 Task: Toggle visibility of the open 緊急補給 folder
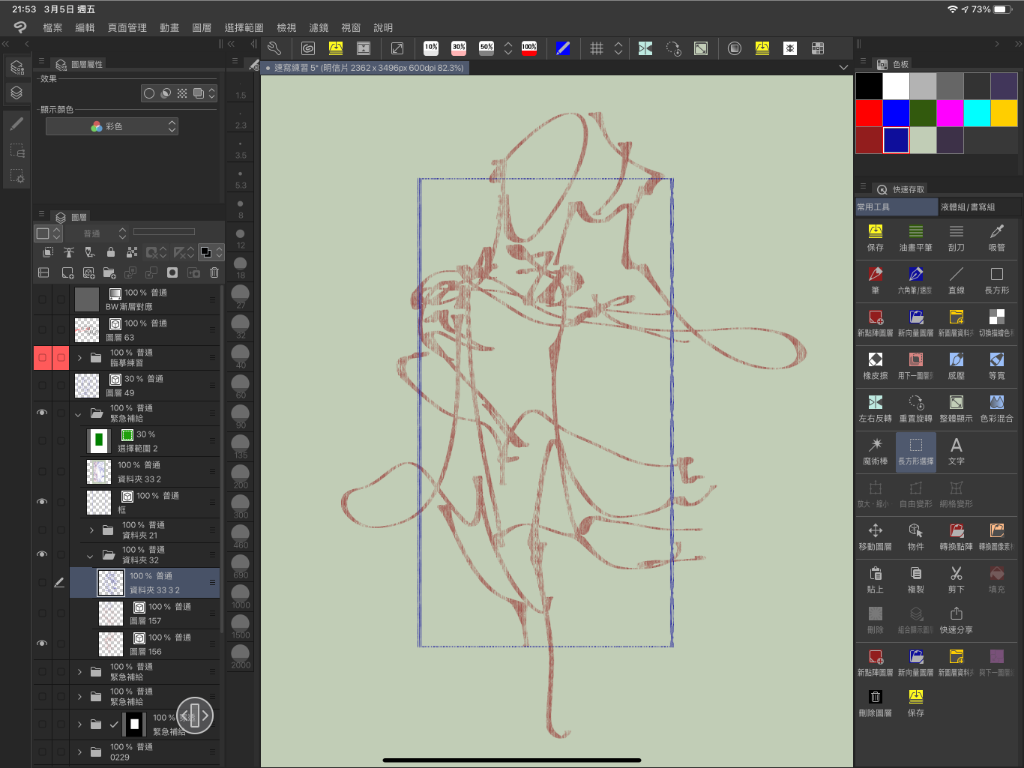click(42, 413)
